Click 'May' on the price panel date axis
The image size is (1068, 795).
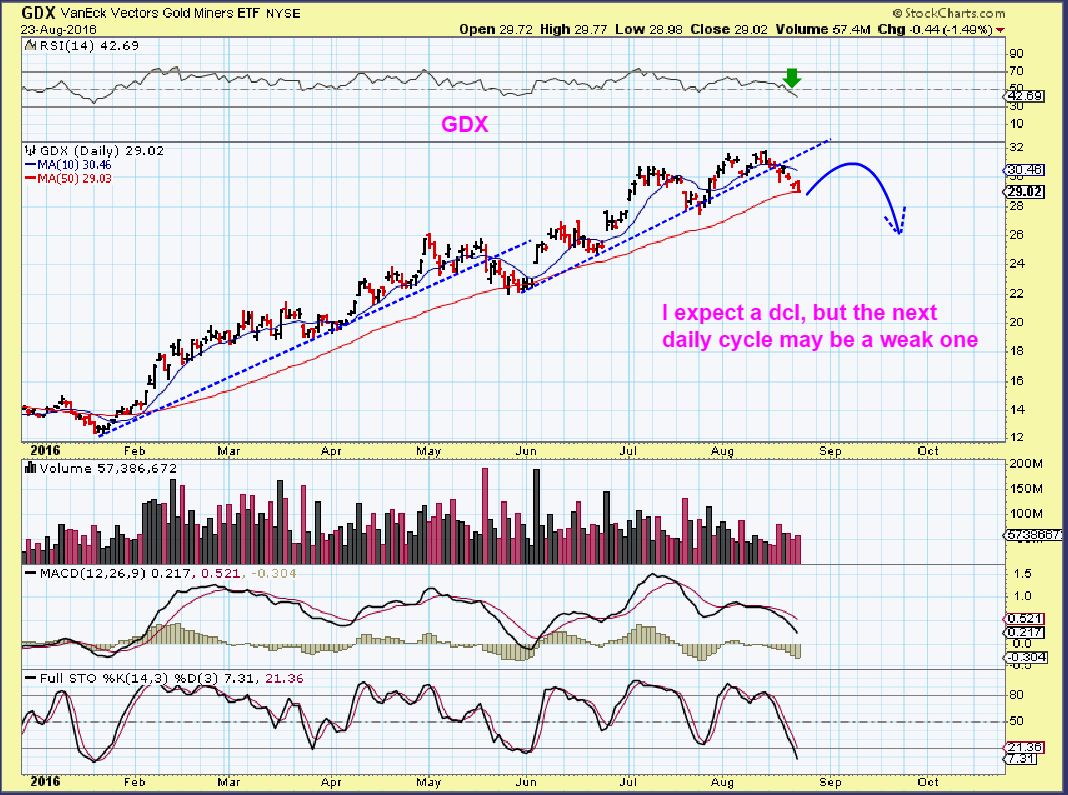428,451
